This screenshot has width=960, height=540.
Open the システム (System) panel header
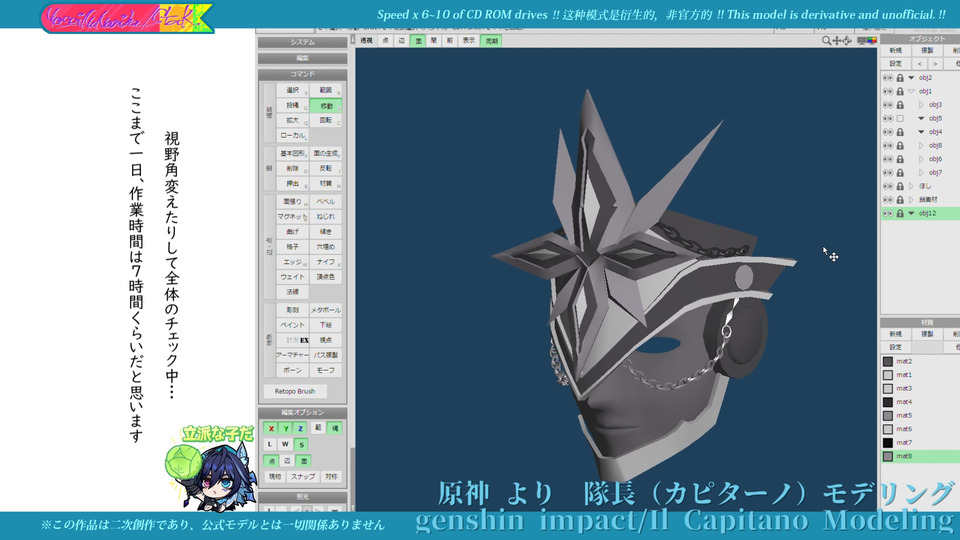(x=302, y=42)
